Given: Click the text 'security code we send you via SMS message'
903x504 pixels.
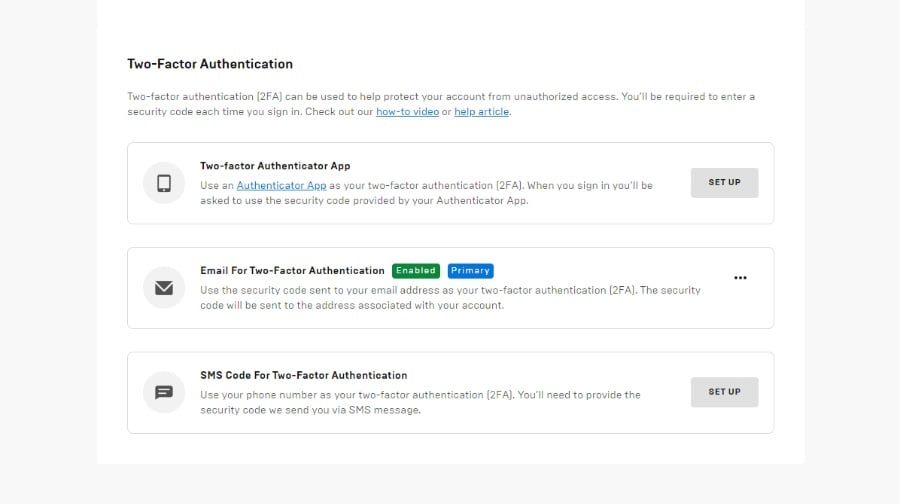Looking at the screenshot, I should 310,410.
